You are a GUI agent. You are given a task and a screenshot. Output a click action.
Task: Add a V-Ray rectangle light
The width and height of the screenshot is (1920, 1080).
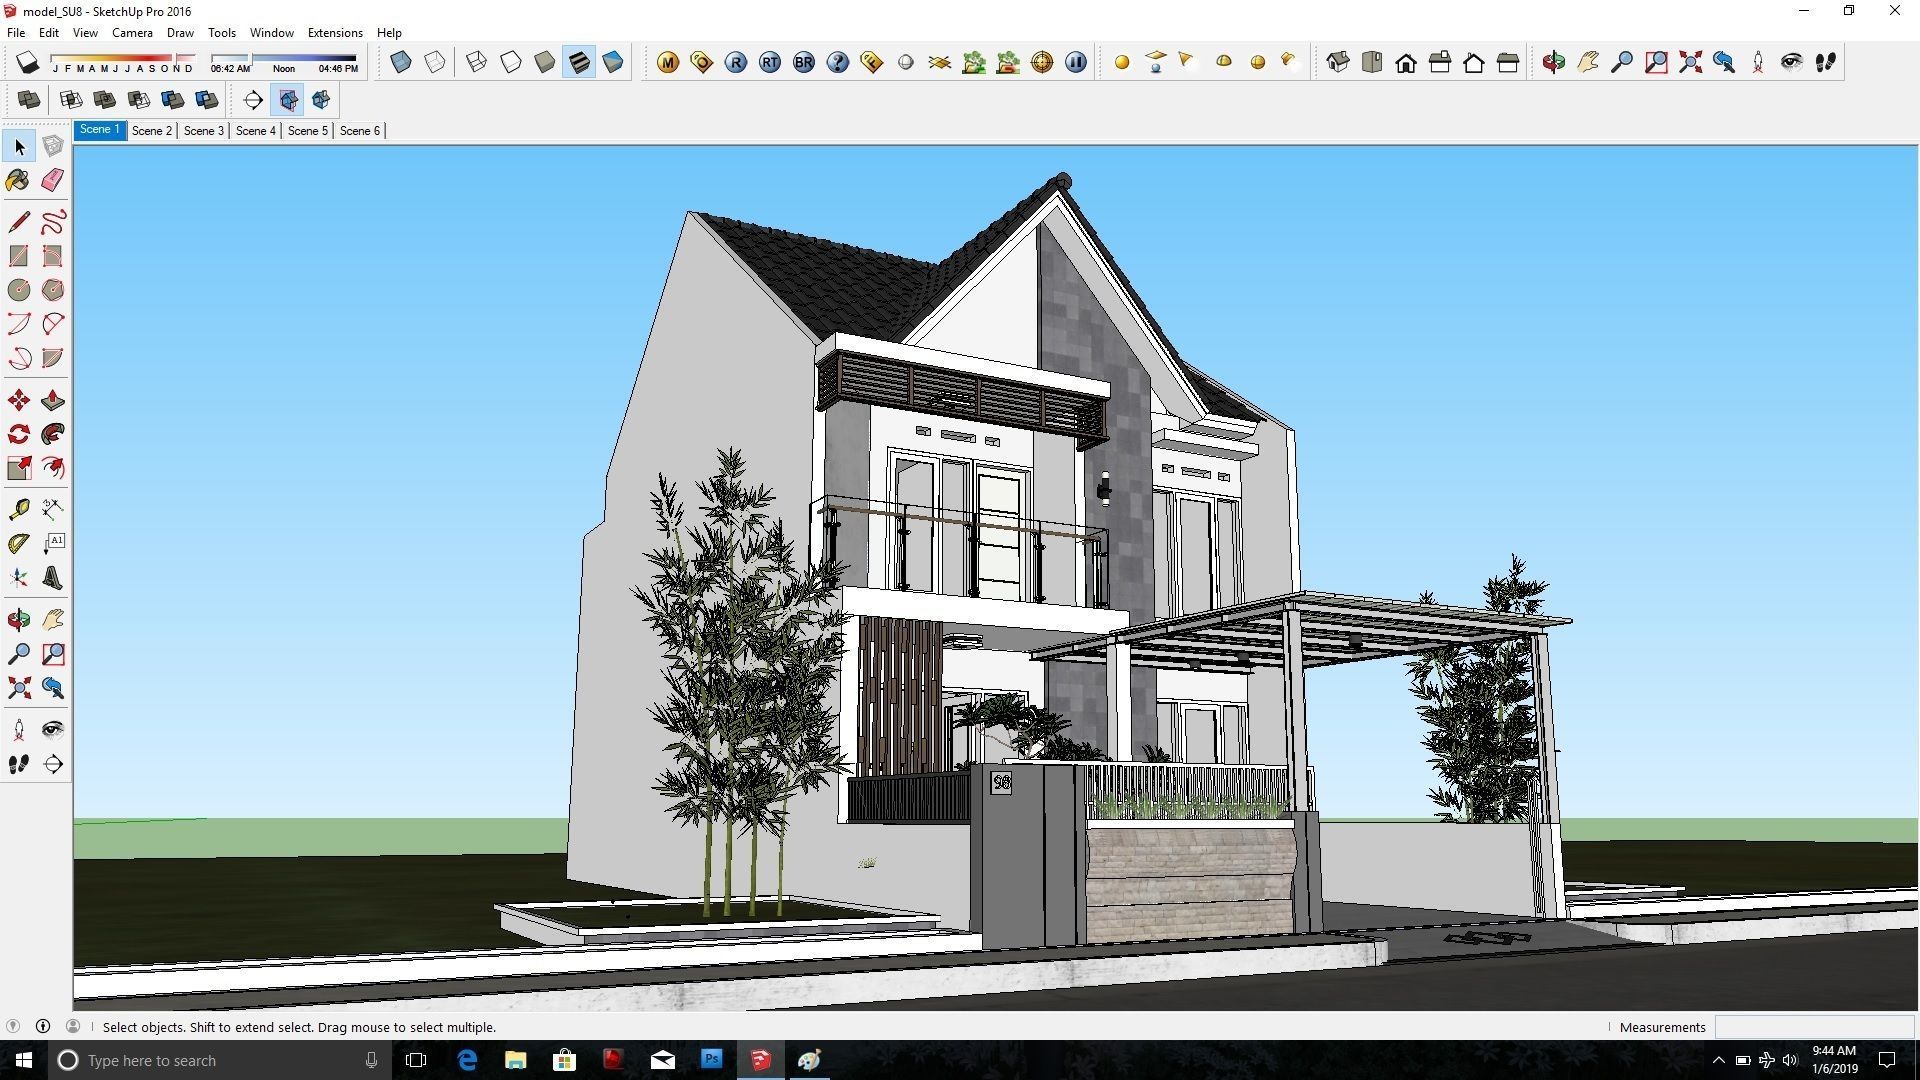[x=1156, y=62]
